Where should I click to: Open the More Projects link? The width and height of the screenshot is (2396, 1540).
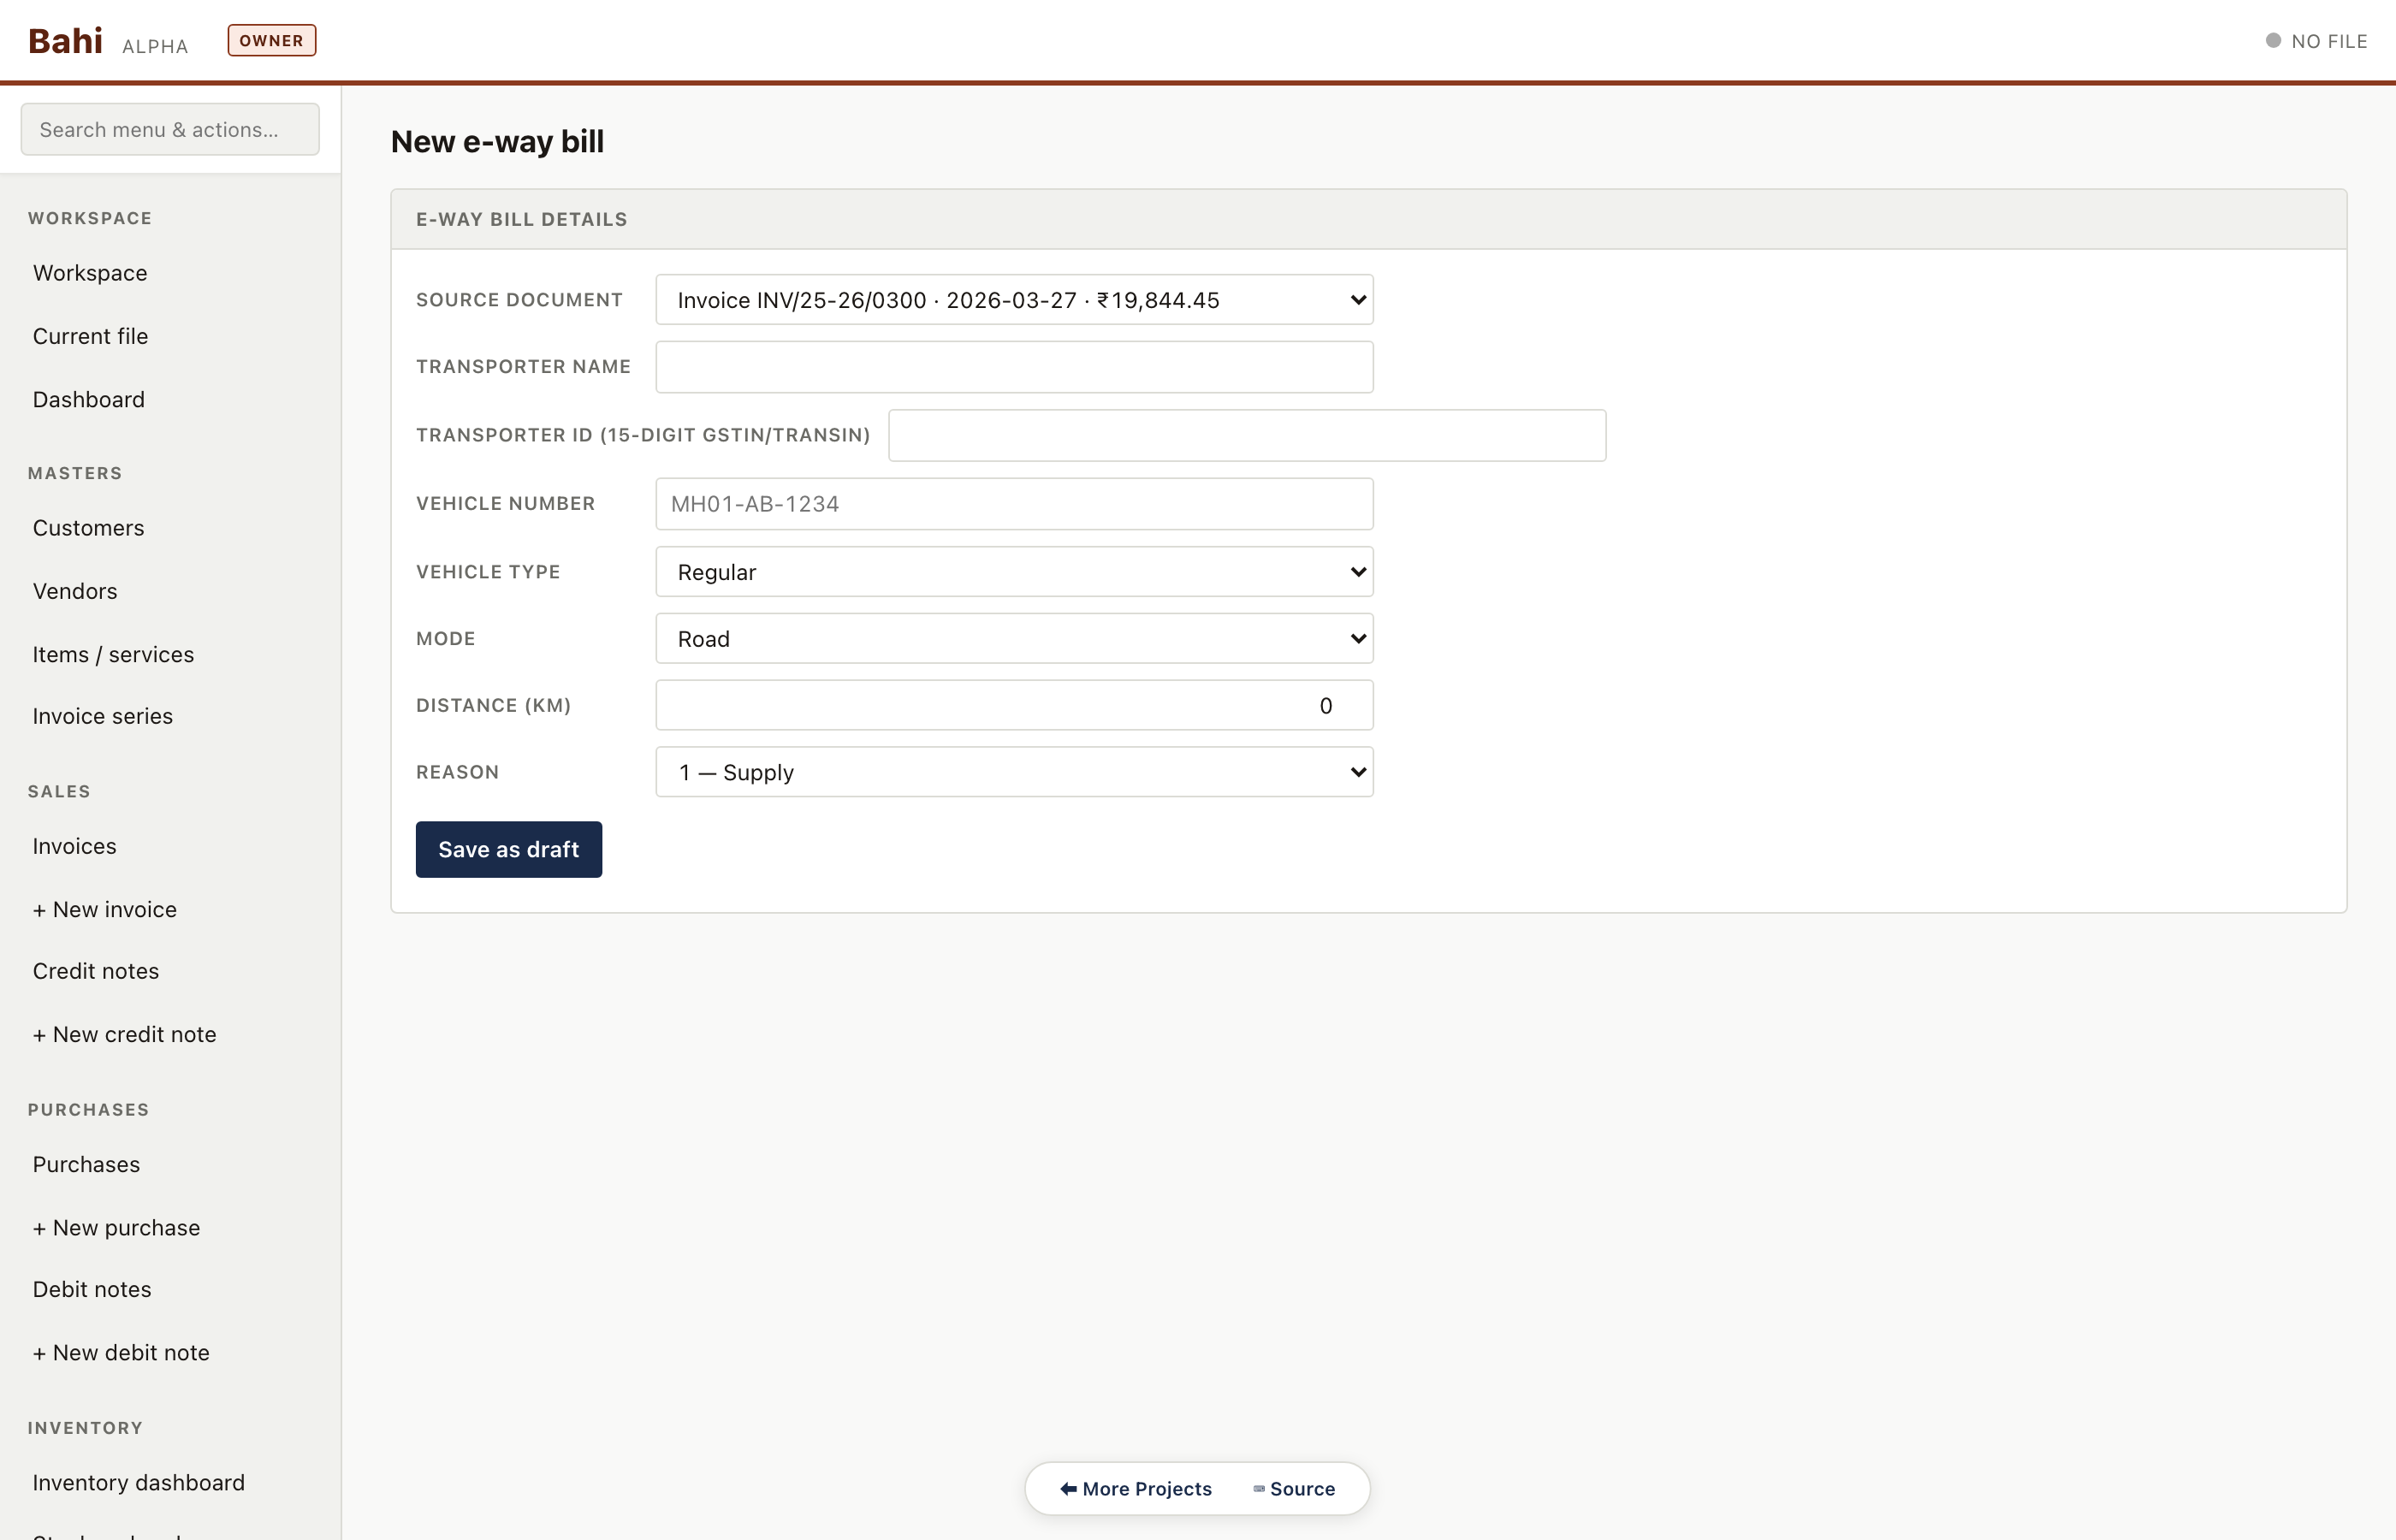(1136, 1489)
